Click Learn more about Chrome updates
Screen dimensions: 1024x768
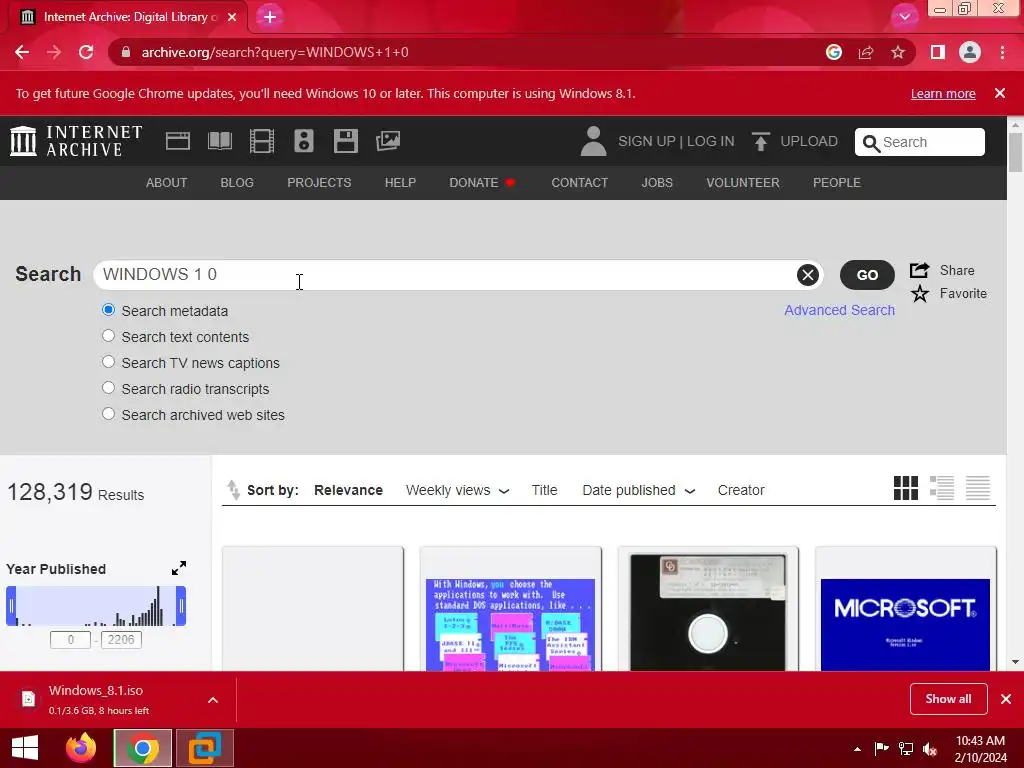[943, 93]
